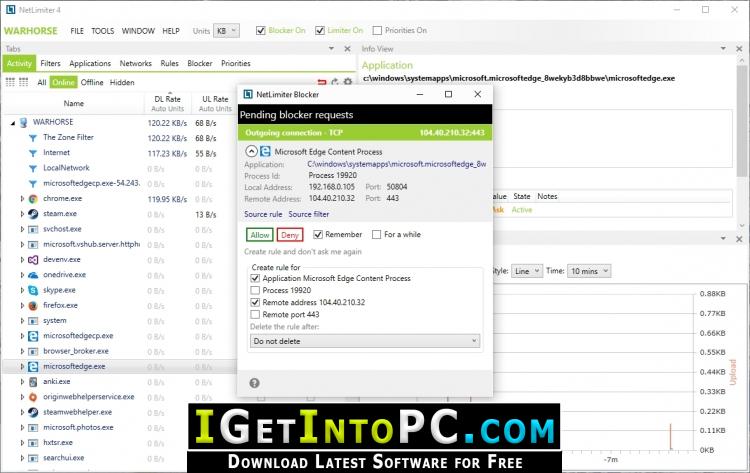Collapse the Microsoft Edge Content Process details

tap(251, 152)
